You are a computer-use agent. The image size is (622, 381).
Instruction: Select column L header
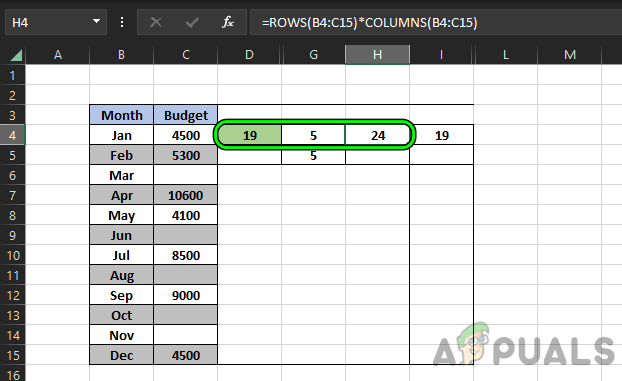pyautogui.click(x=505, y=54)
